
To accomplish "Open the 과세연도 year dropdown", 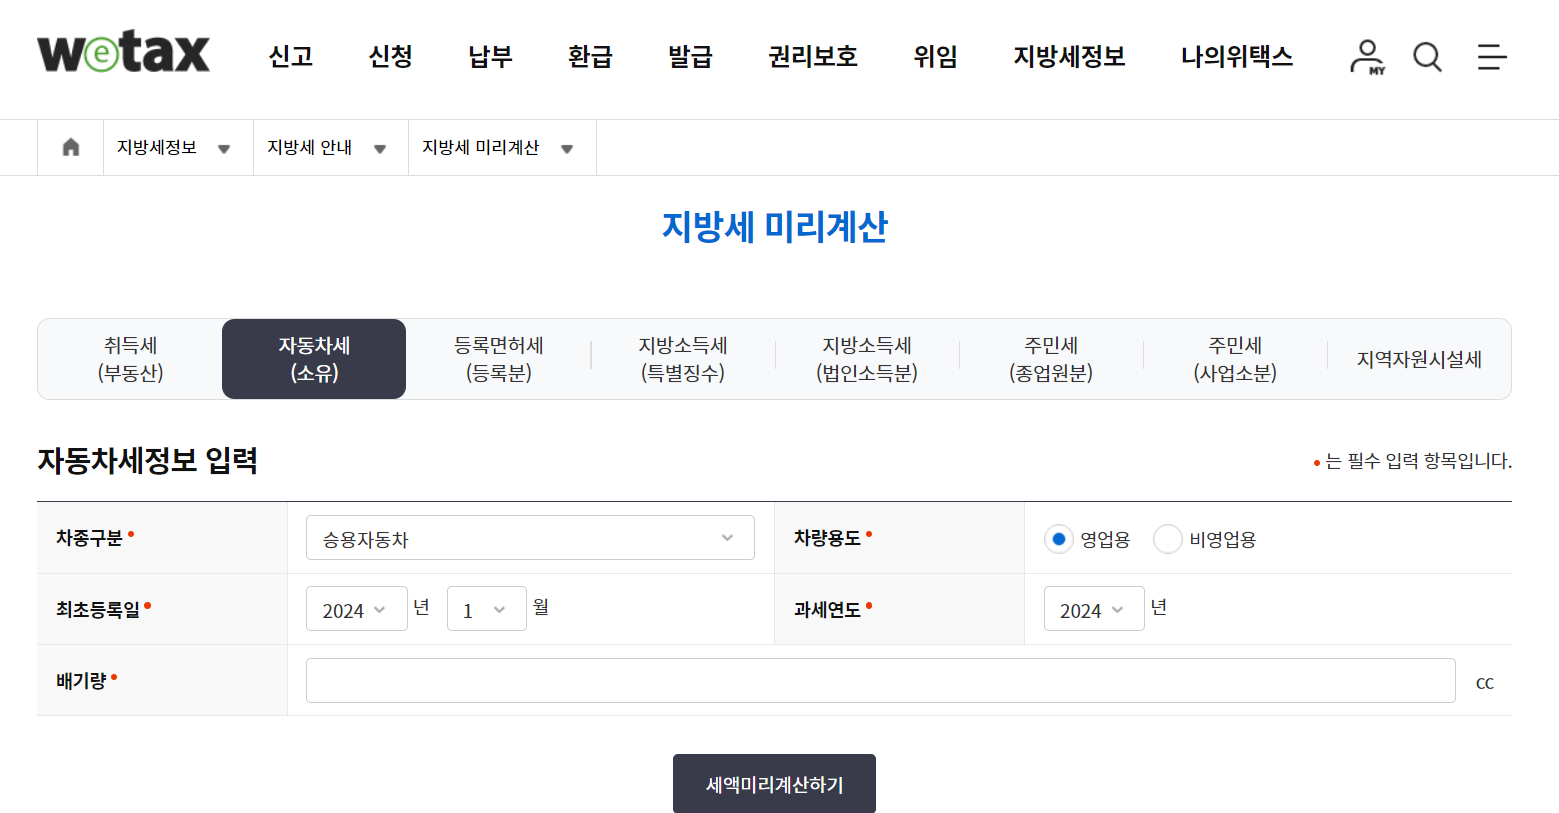I will coord(1094,608).
